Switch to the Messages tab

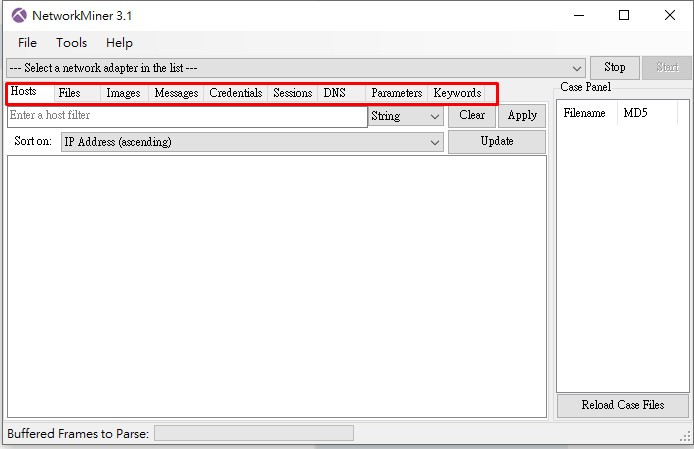tap(176, 93)
